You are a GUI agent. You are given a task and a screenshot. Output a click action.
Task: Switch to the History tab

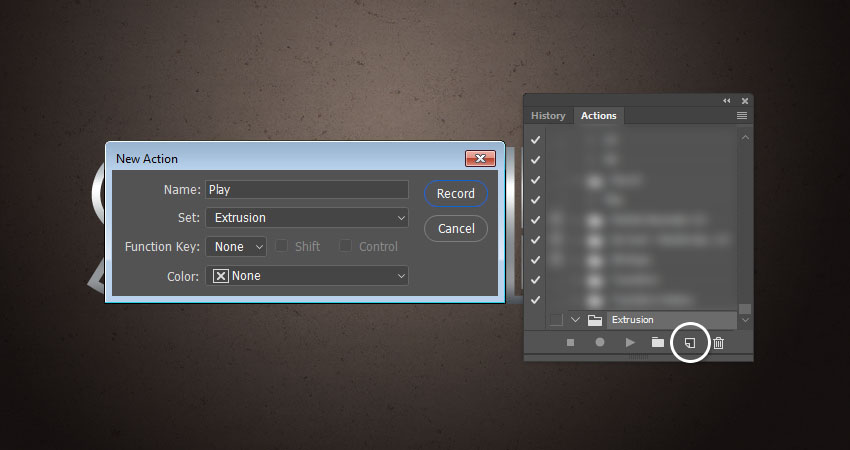[548, 115]
